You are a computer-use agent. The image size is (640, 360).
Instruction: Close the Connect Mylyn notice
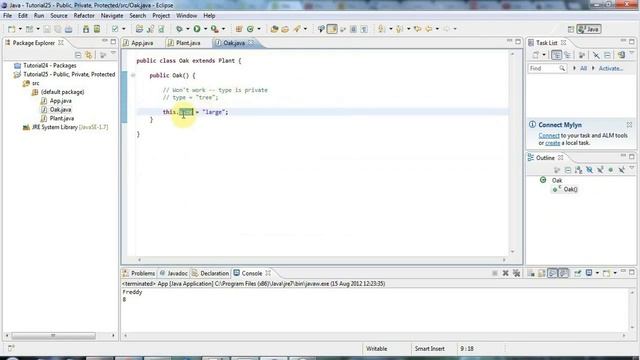click(629, 124)
